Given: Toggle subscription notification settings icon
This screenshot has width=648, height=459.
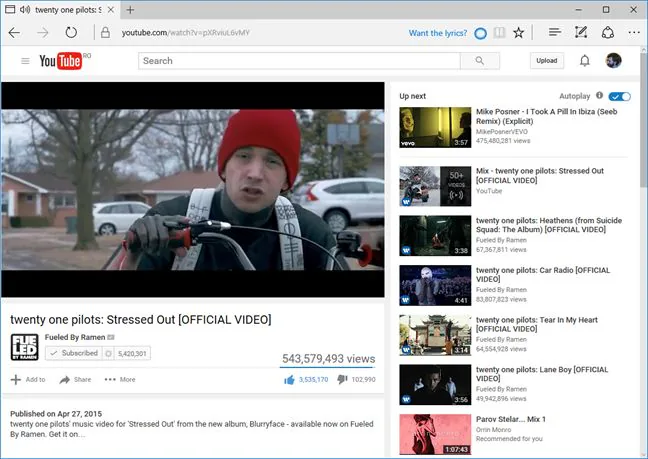Looking at the screenshot, I should pyautogui.click(x=108, y=354).
